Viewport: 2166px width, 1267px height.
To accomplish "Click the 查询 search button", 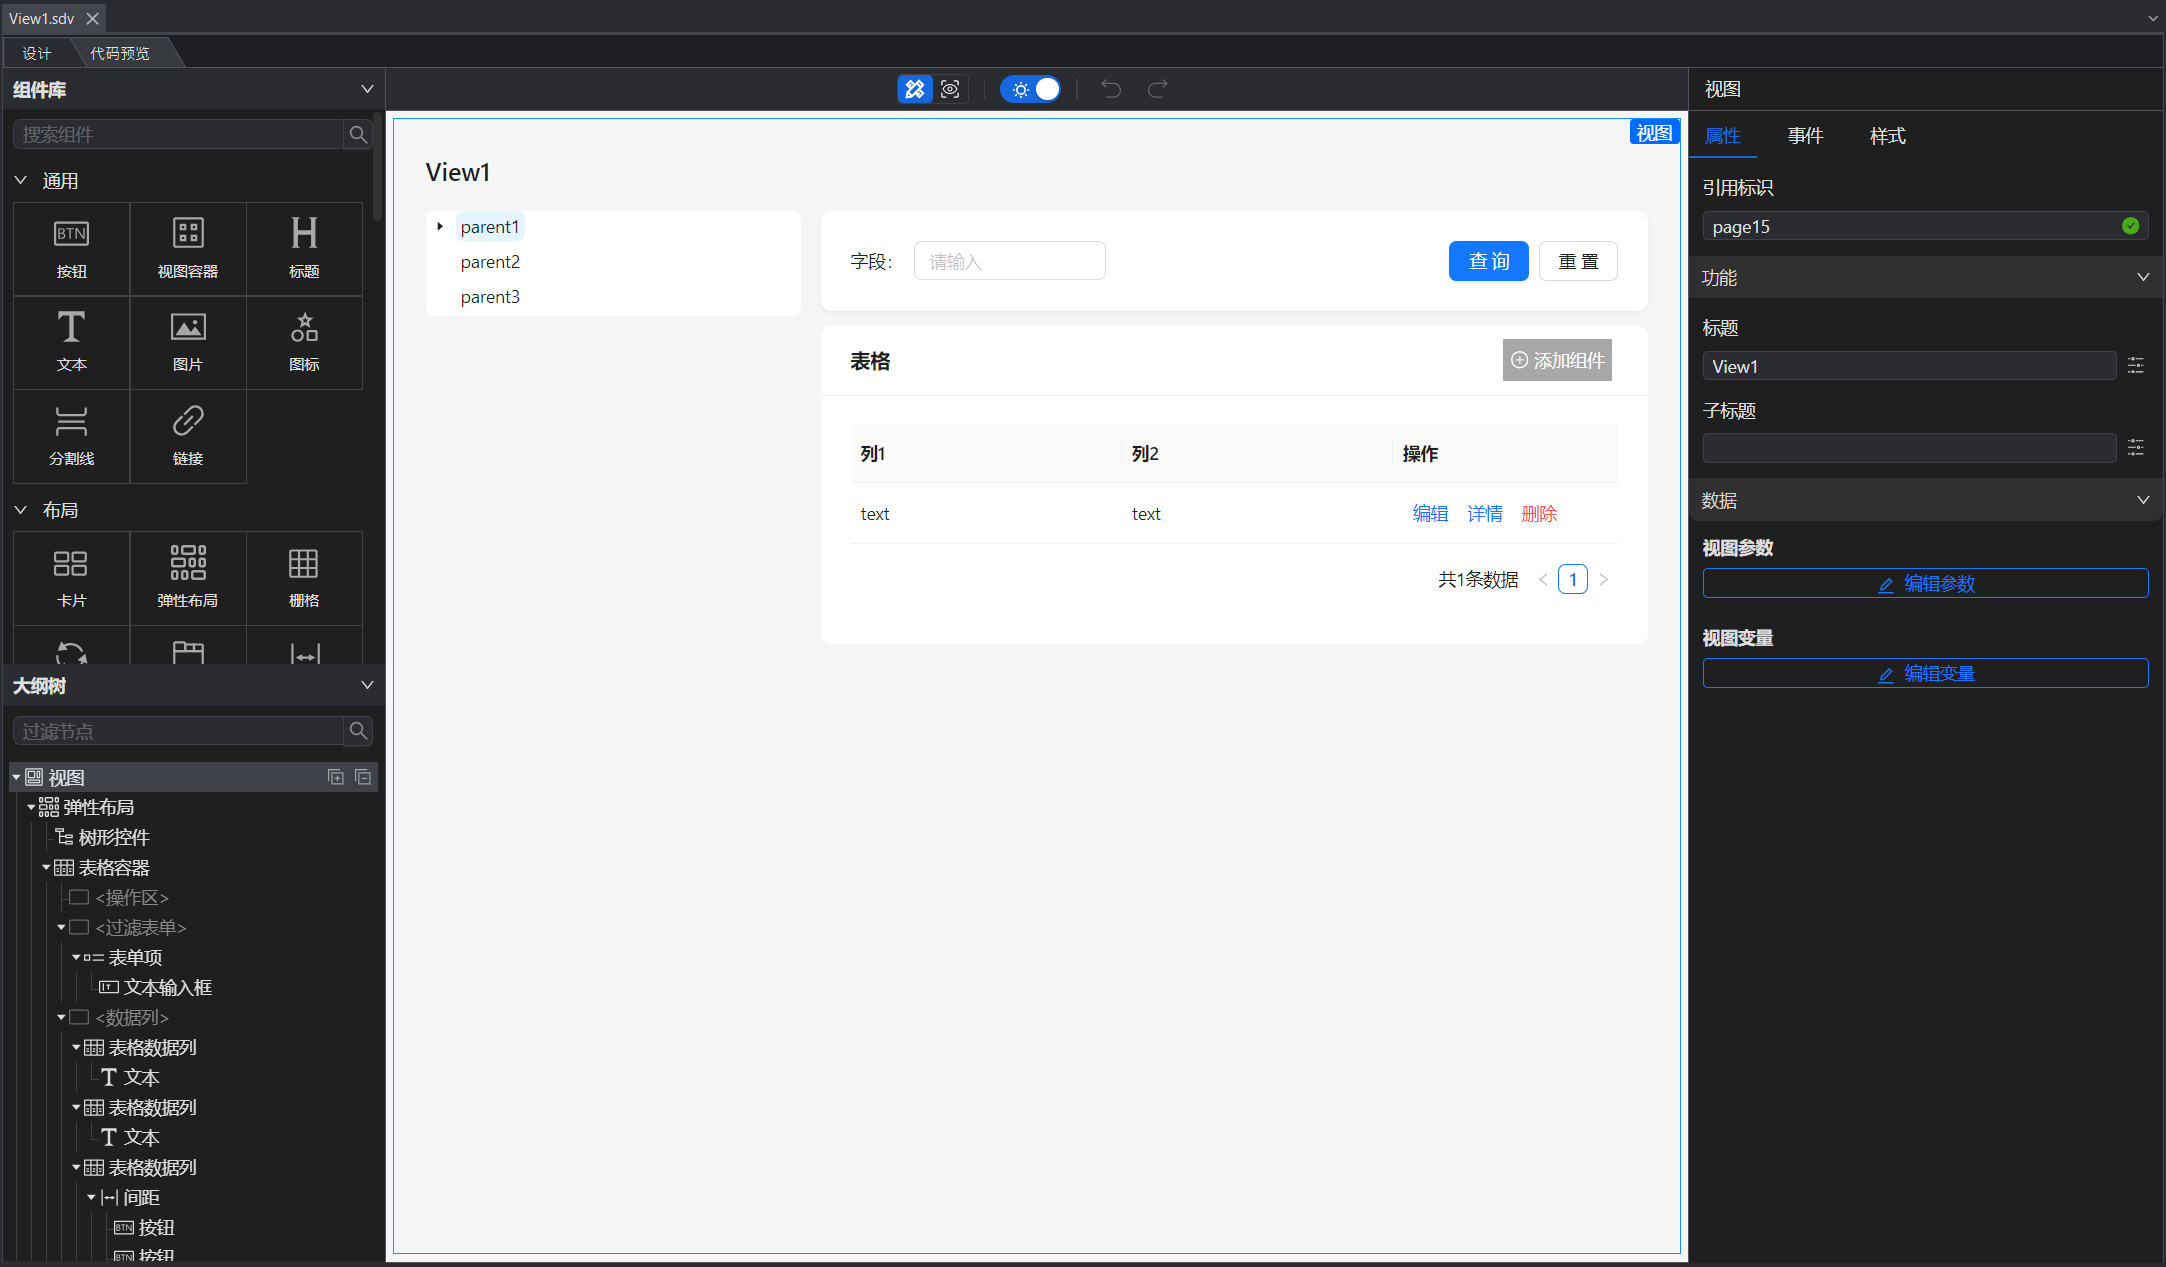I will coord(1488,261).
